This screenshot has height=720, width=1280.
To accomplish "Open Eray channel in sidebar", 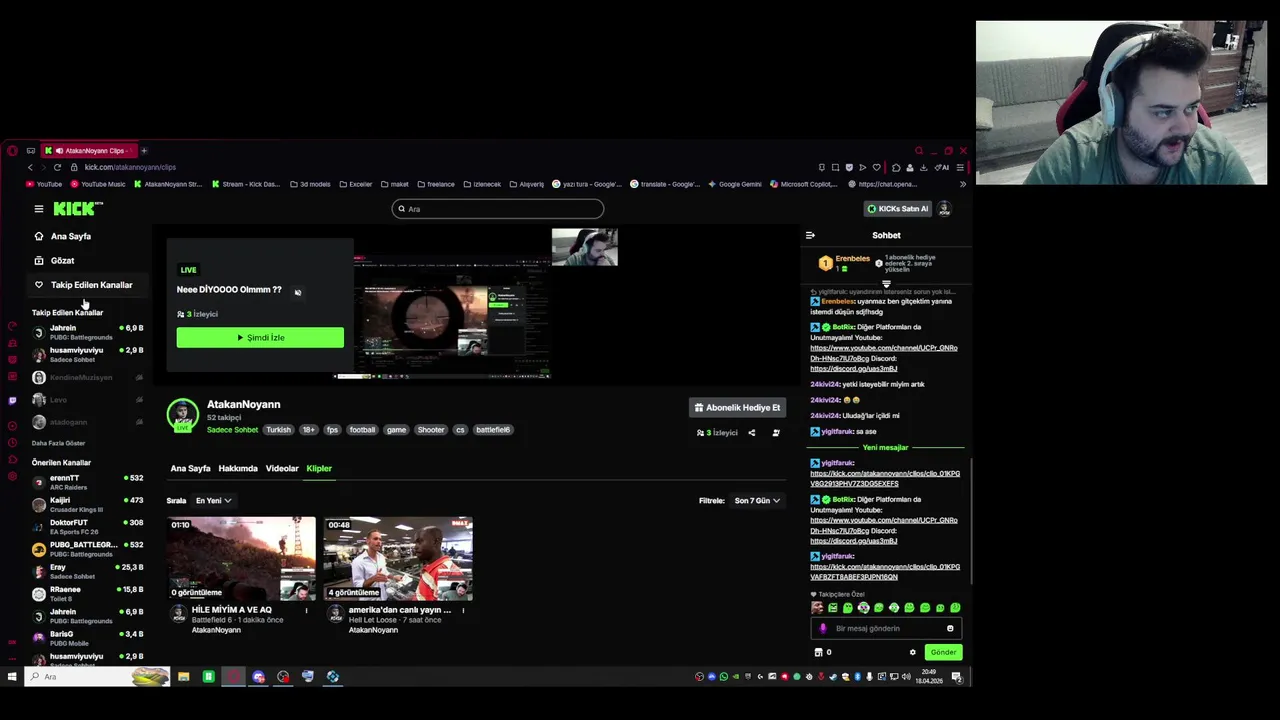I will (88, 572).
